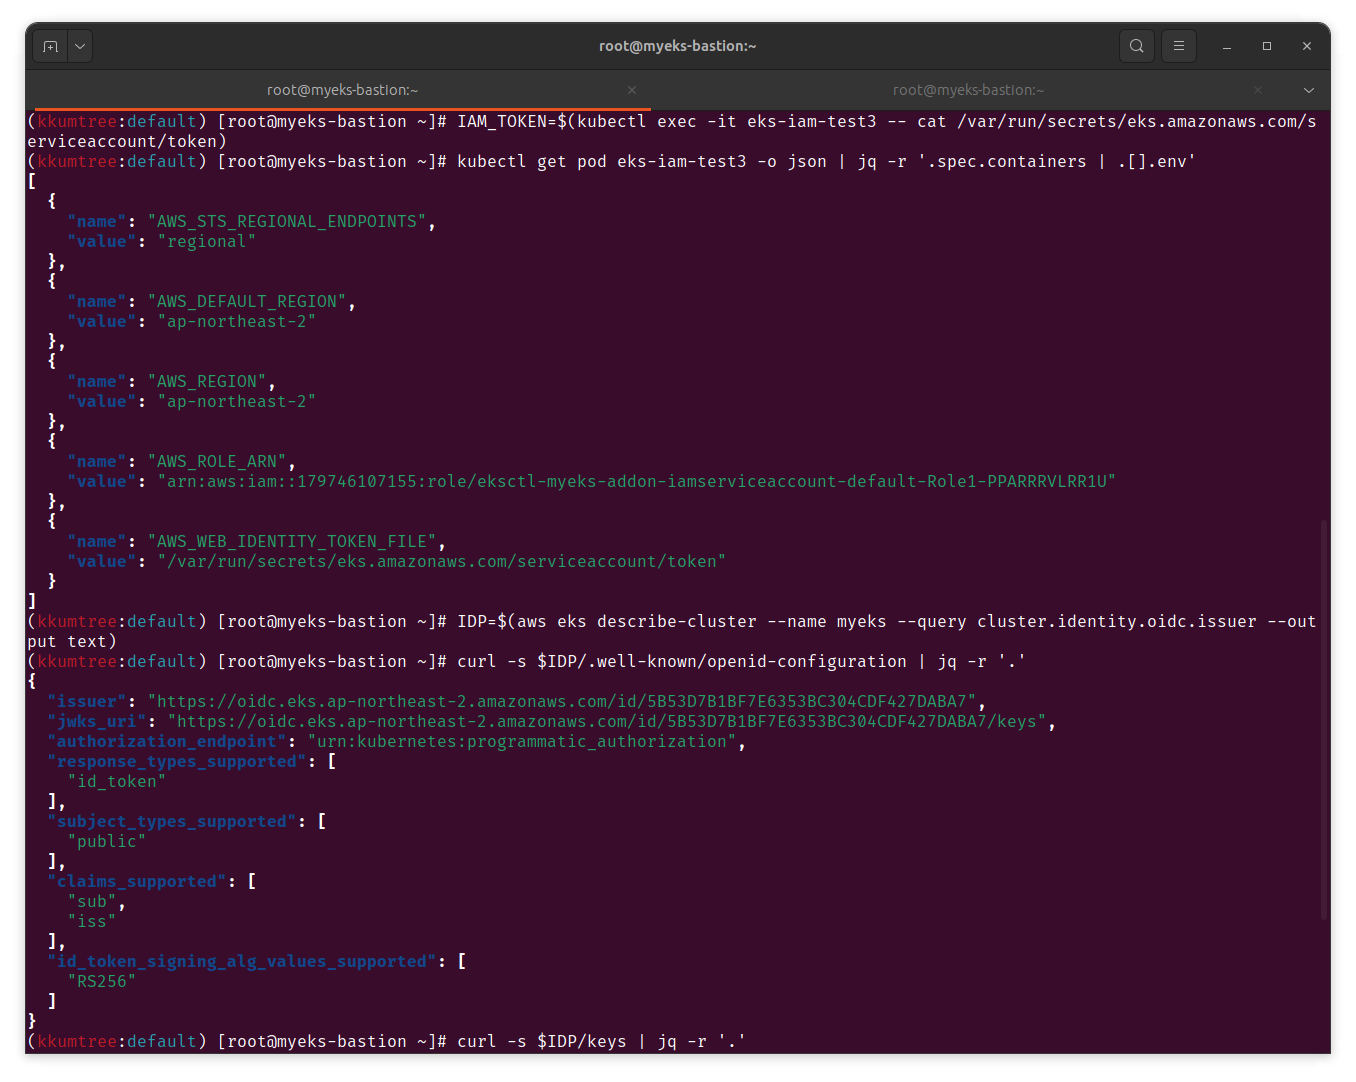
Task: Click the "iss" claim entry
Action: pyautogui.click(x=92, y=922)
